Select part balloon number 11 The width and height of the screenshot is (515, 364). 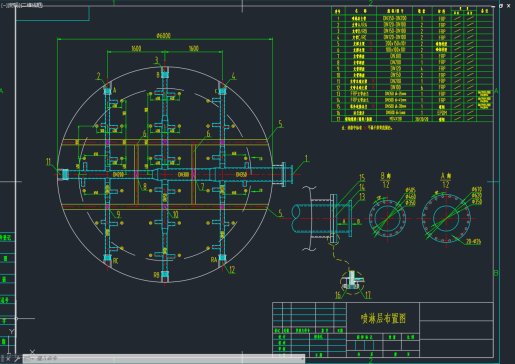click(49, 162)
